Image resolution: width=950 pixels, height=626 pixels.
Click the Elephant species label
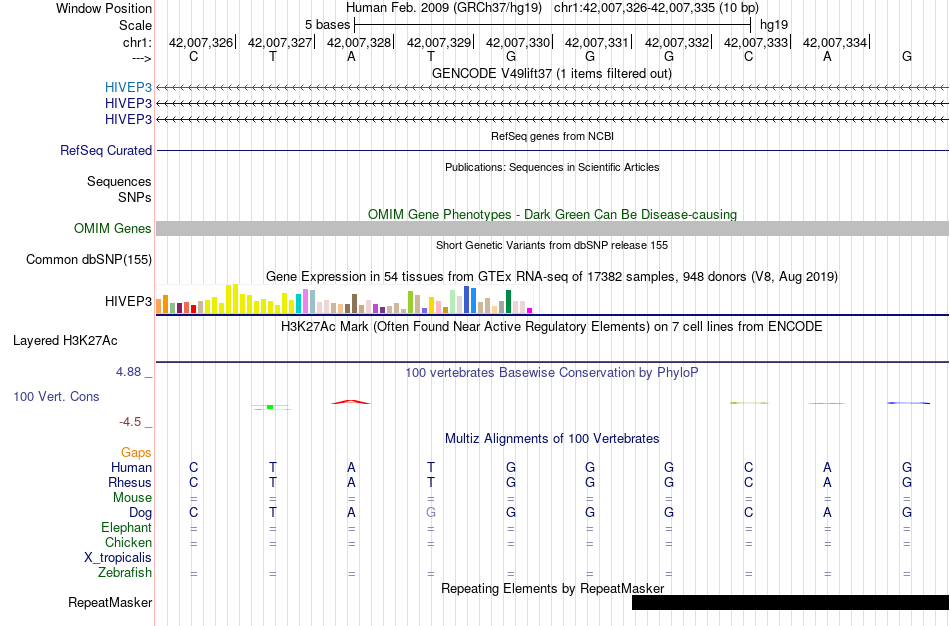click(x=126, y=528)
